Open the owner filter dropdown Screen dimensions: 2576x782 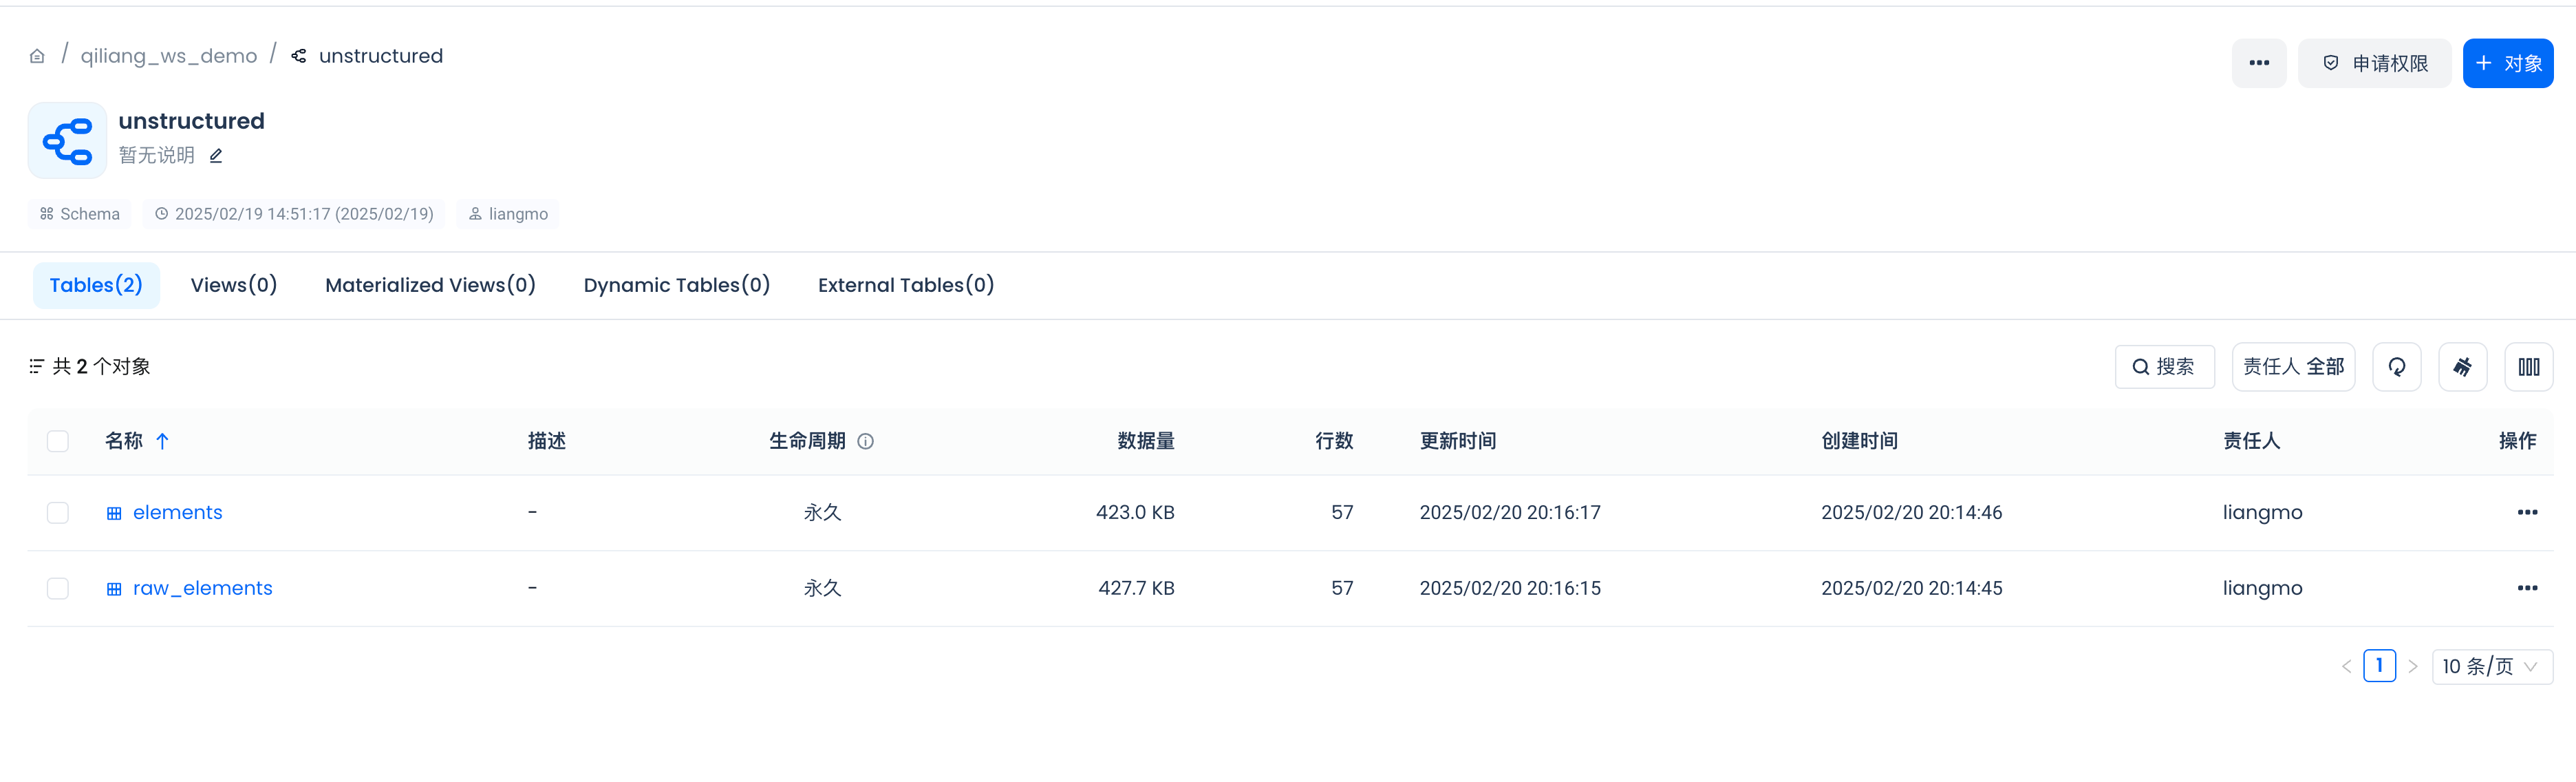pos(2293,367)
